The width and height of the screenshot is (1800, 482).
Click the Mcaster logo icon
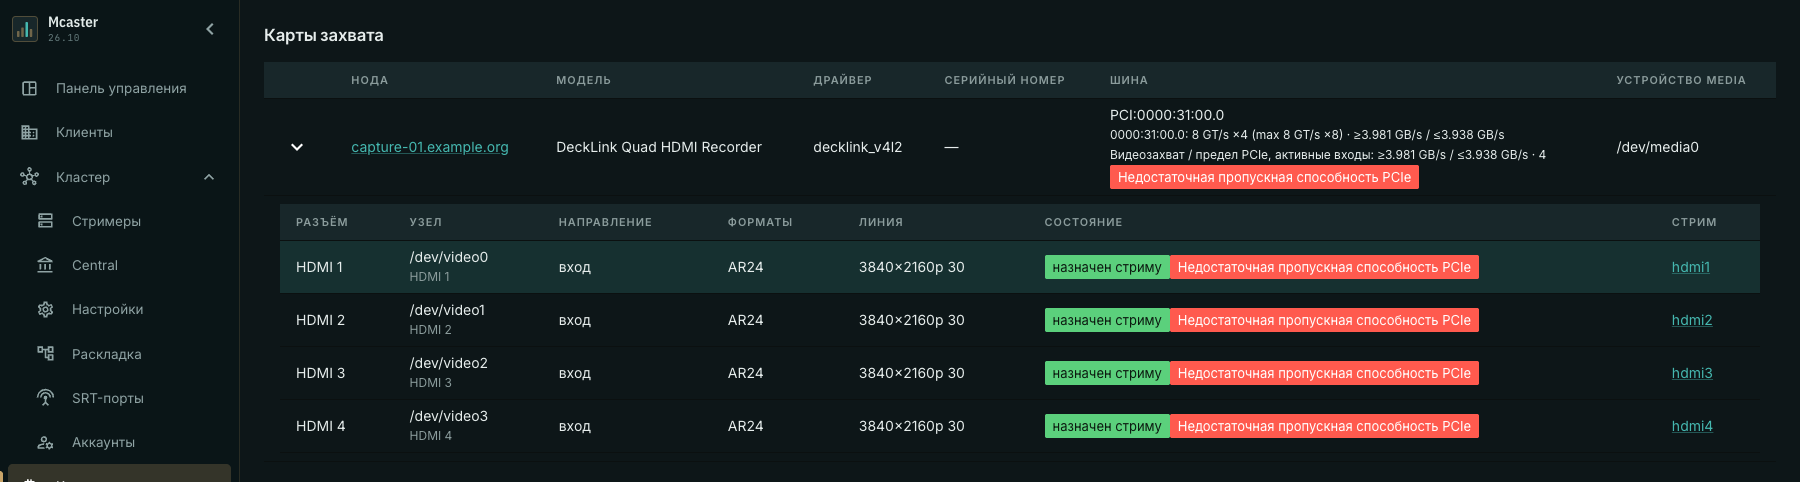pyautogui.click(x=25, y=29)
